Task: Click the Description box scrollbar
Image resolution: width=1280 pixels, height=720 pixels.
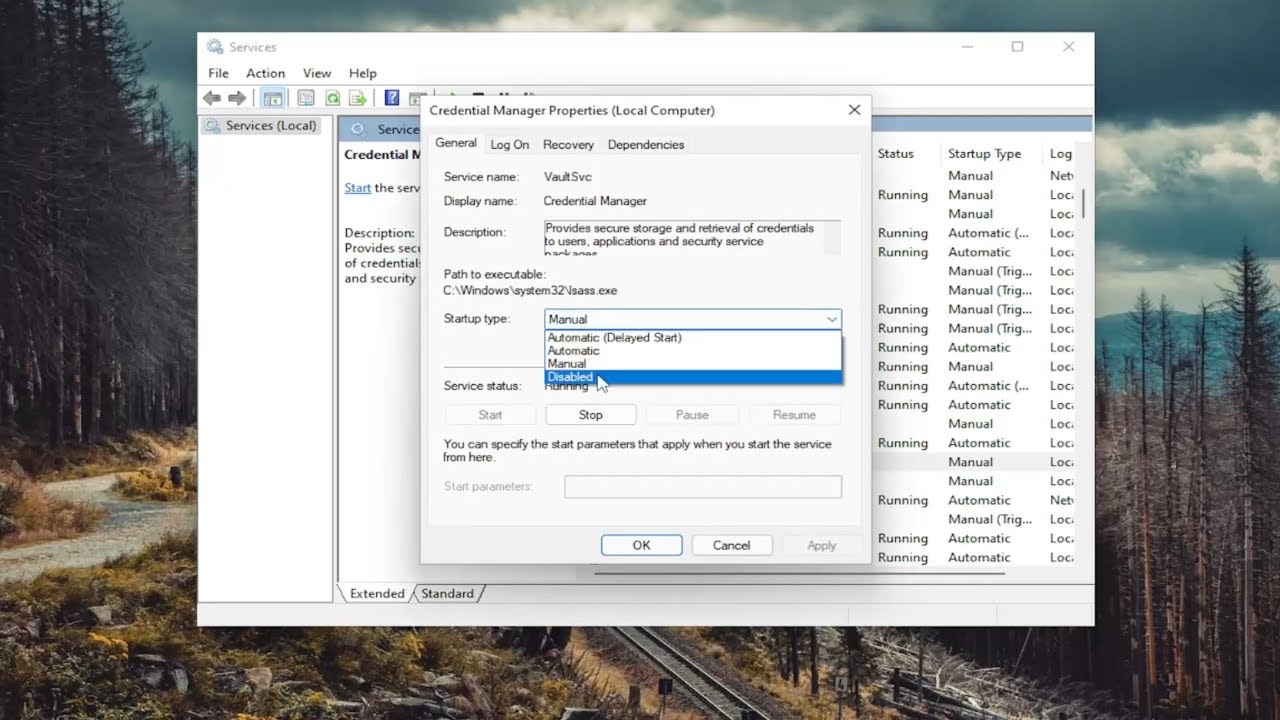Action: pos(830,237)
